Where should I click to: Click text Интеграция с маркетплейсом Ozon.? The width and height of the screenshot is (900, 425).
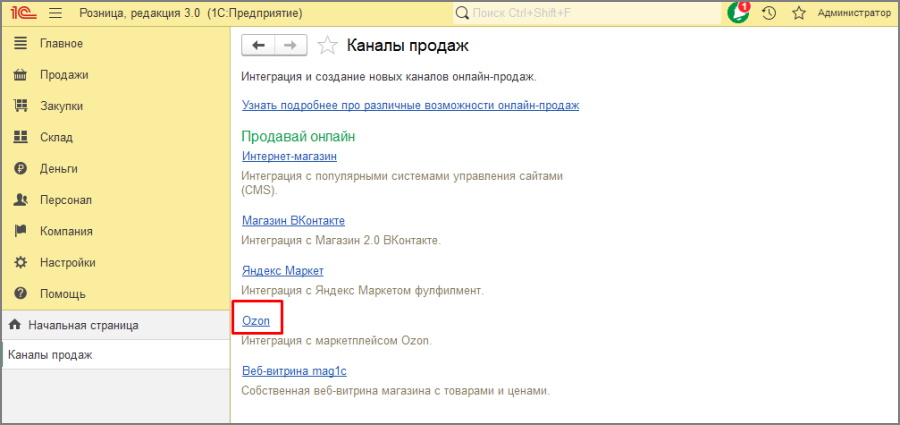[x=336, y=341]
